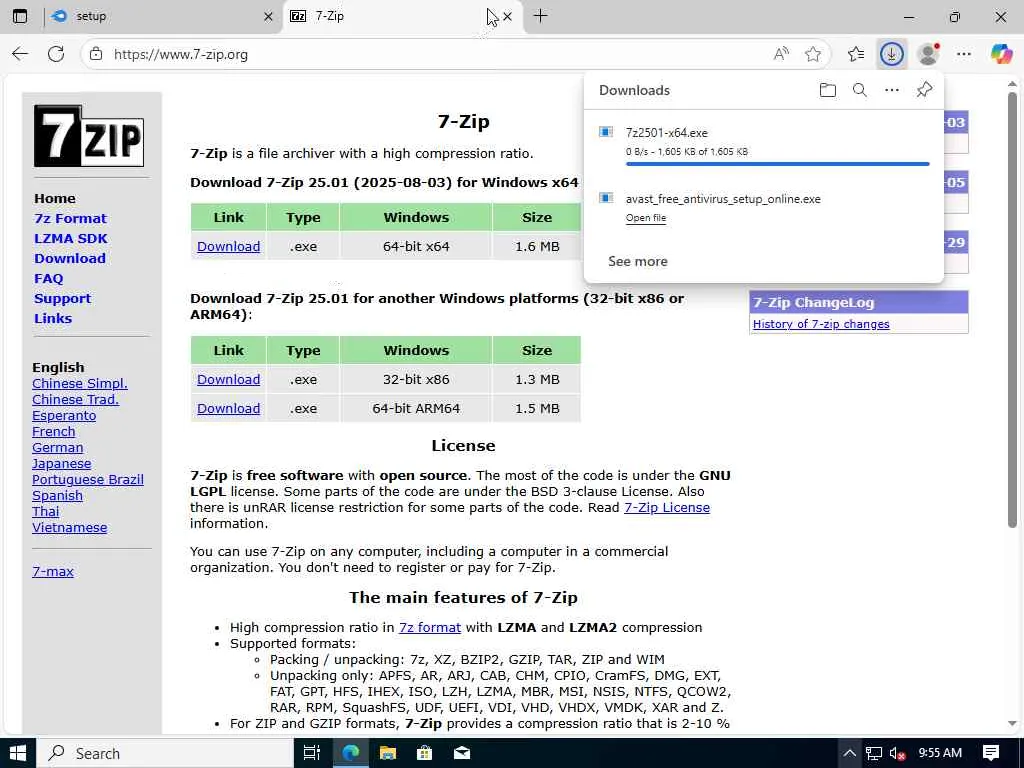The image size is (1024, 768).
Task: Open Windows Start menu
Action: (18, 753)
